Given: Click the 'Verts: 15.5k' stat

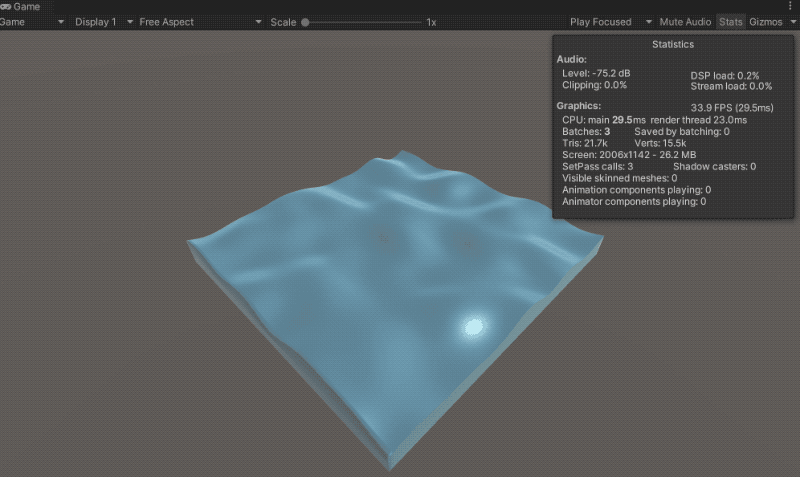Looking at the screenshot, I should point(660,143).
